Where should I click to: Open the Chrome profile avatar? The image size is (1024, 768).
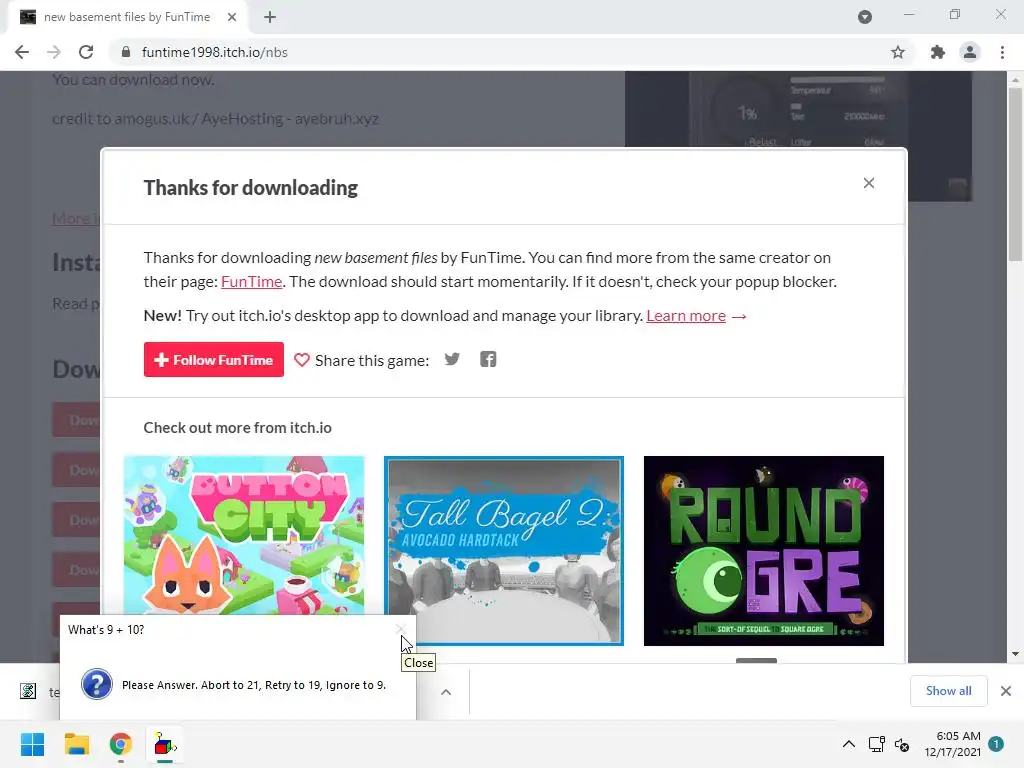970,52
